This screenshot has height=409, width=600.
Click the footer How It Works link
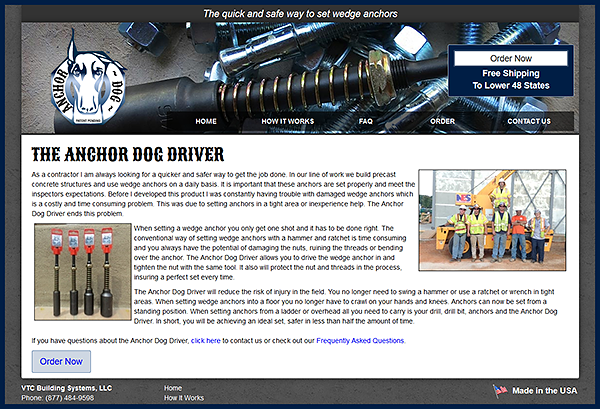184,398
